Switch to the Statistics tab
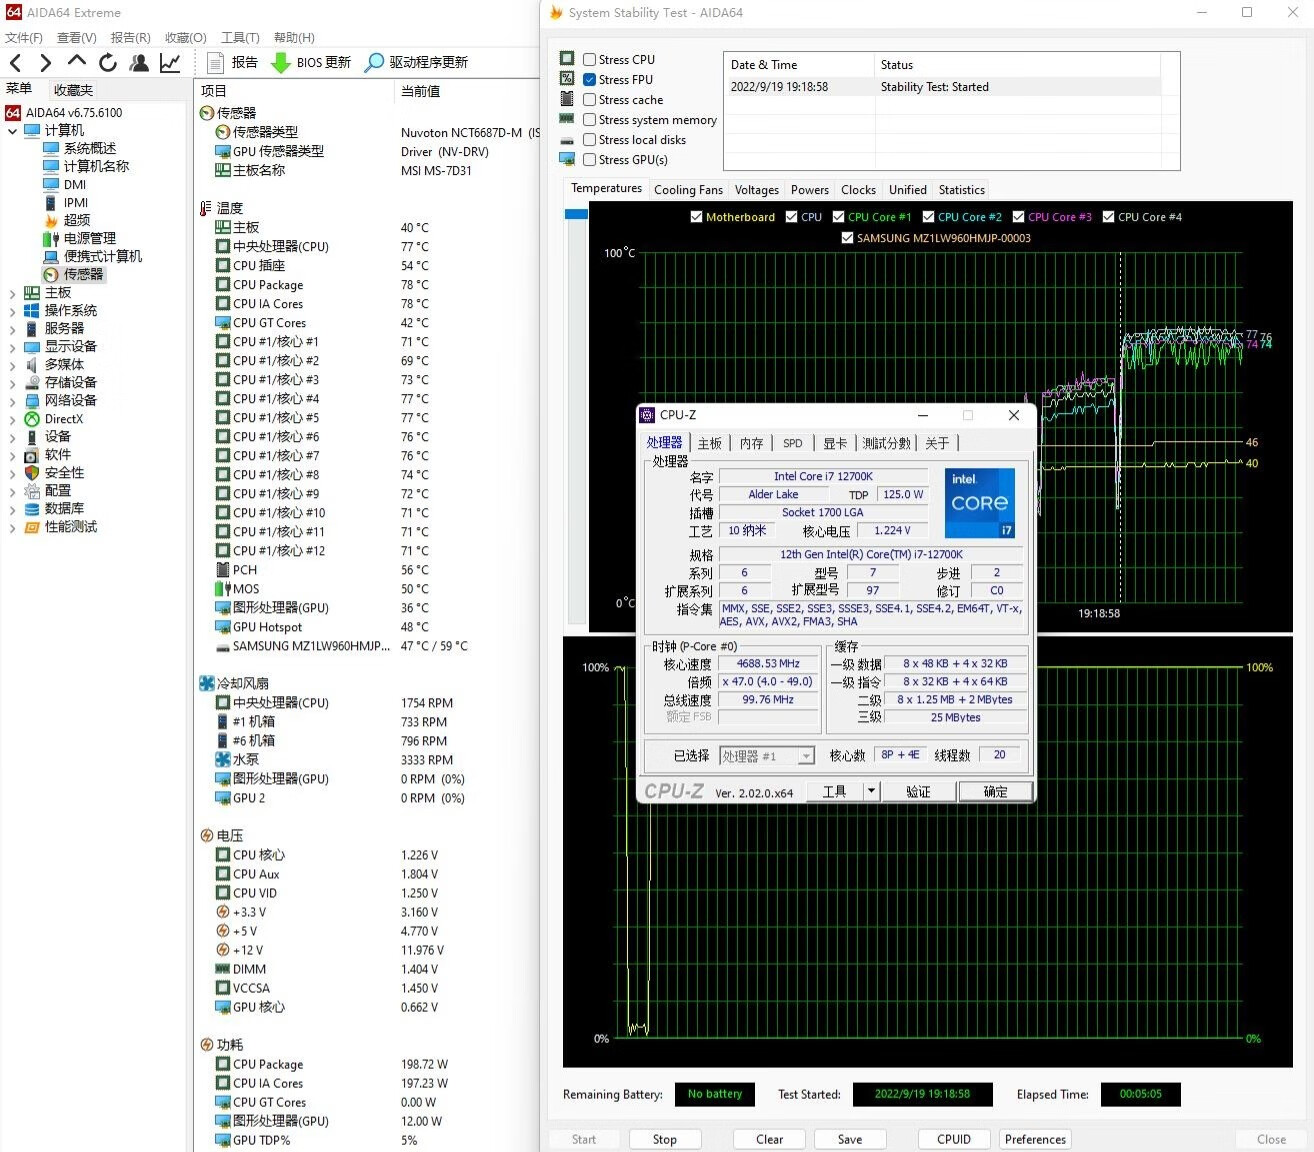Screen dimensions: 1314x1152 [962, 190]
